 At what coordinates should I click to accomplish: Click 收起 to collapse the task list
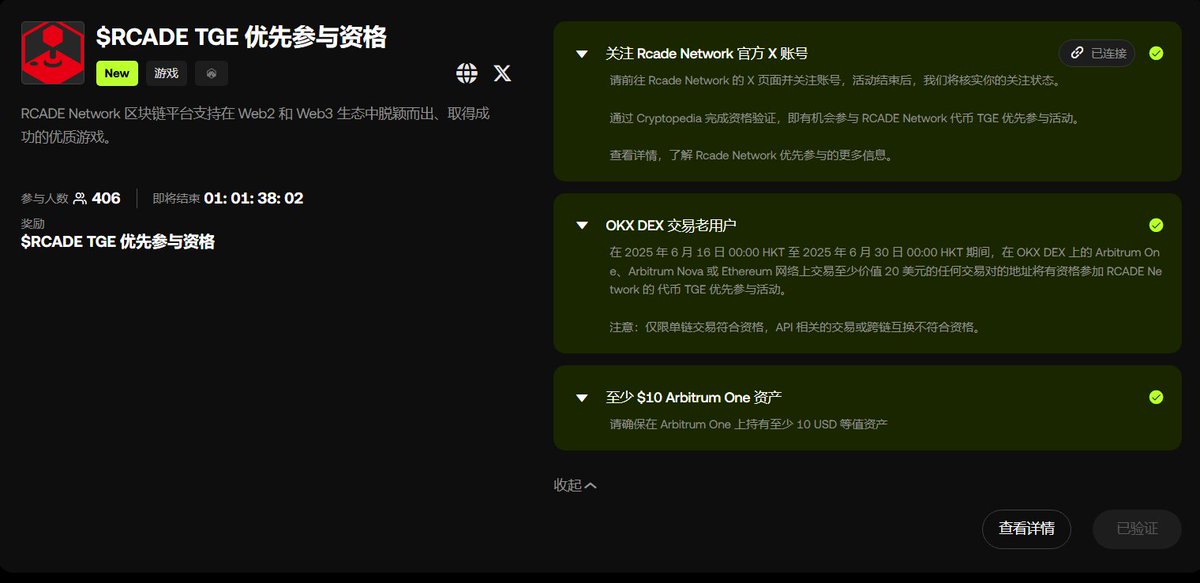(575, 485)
